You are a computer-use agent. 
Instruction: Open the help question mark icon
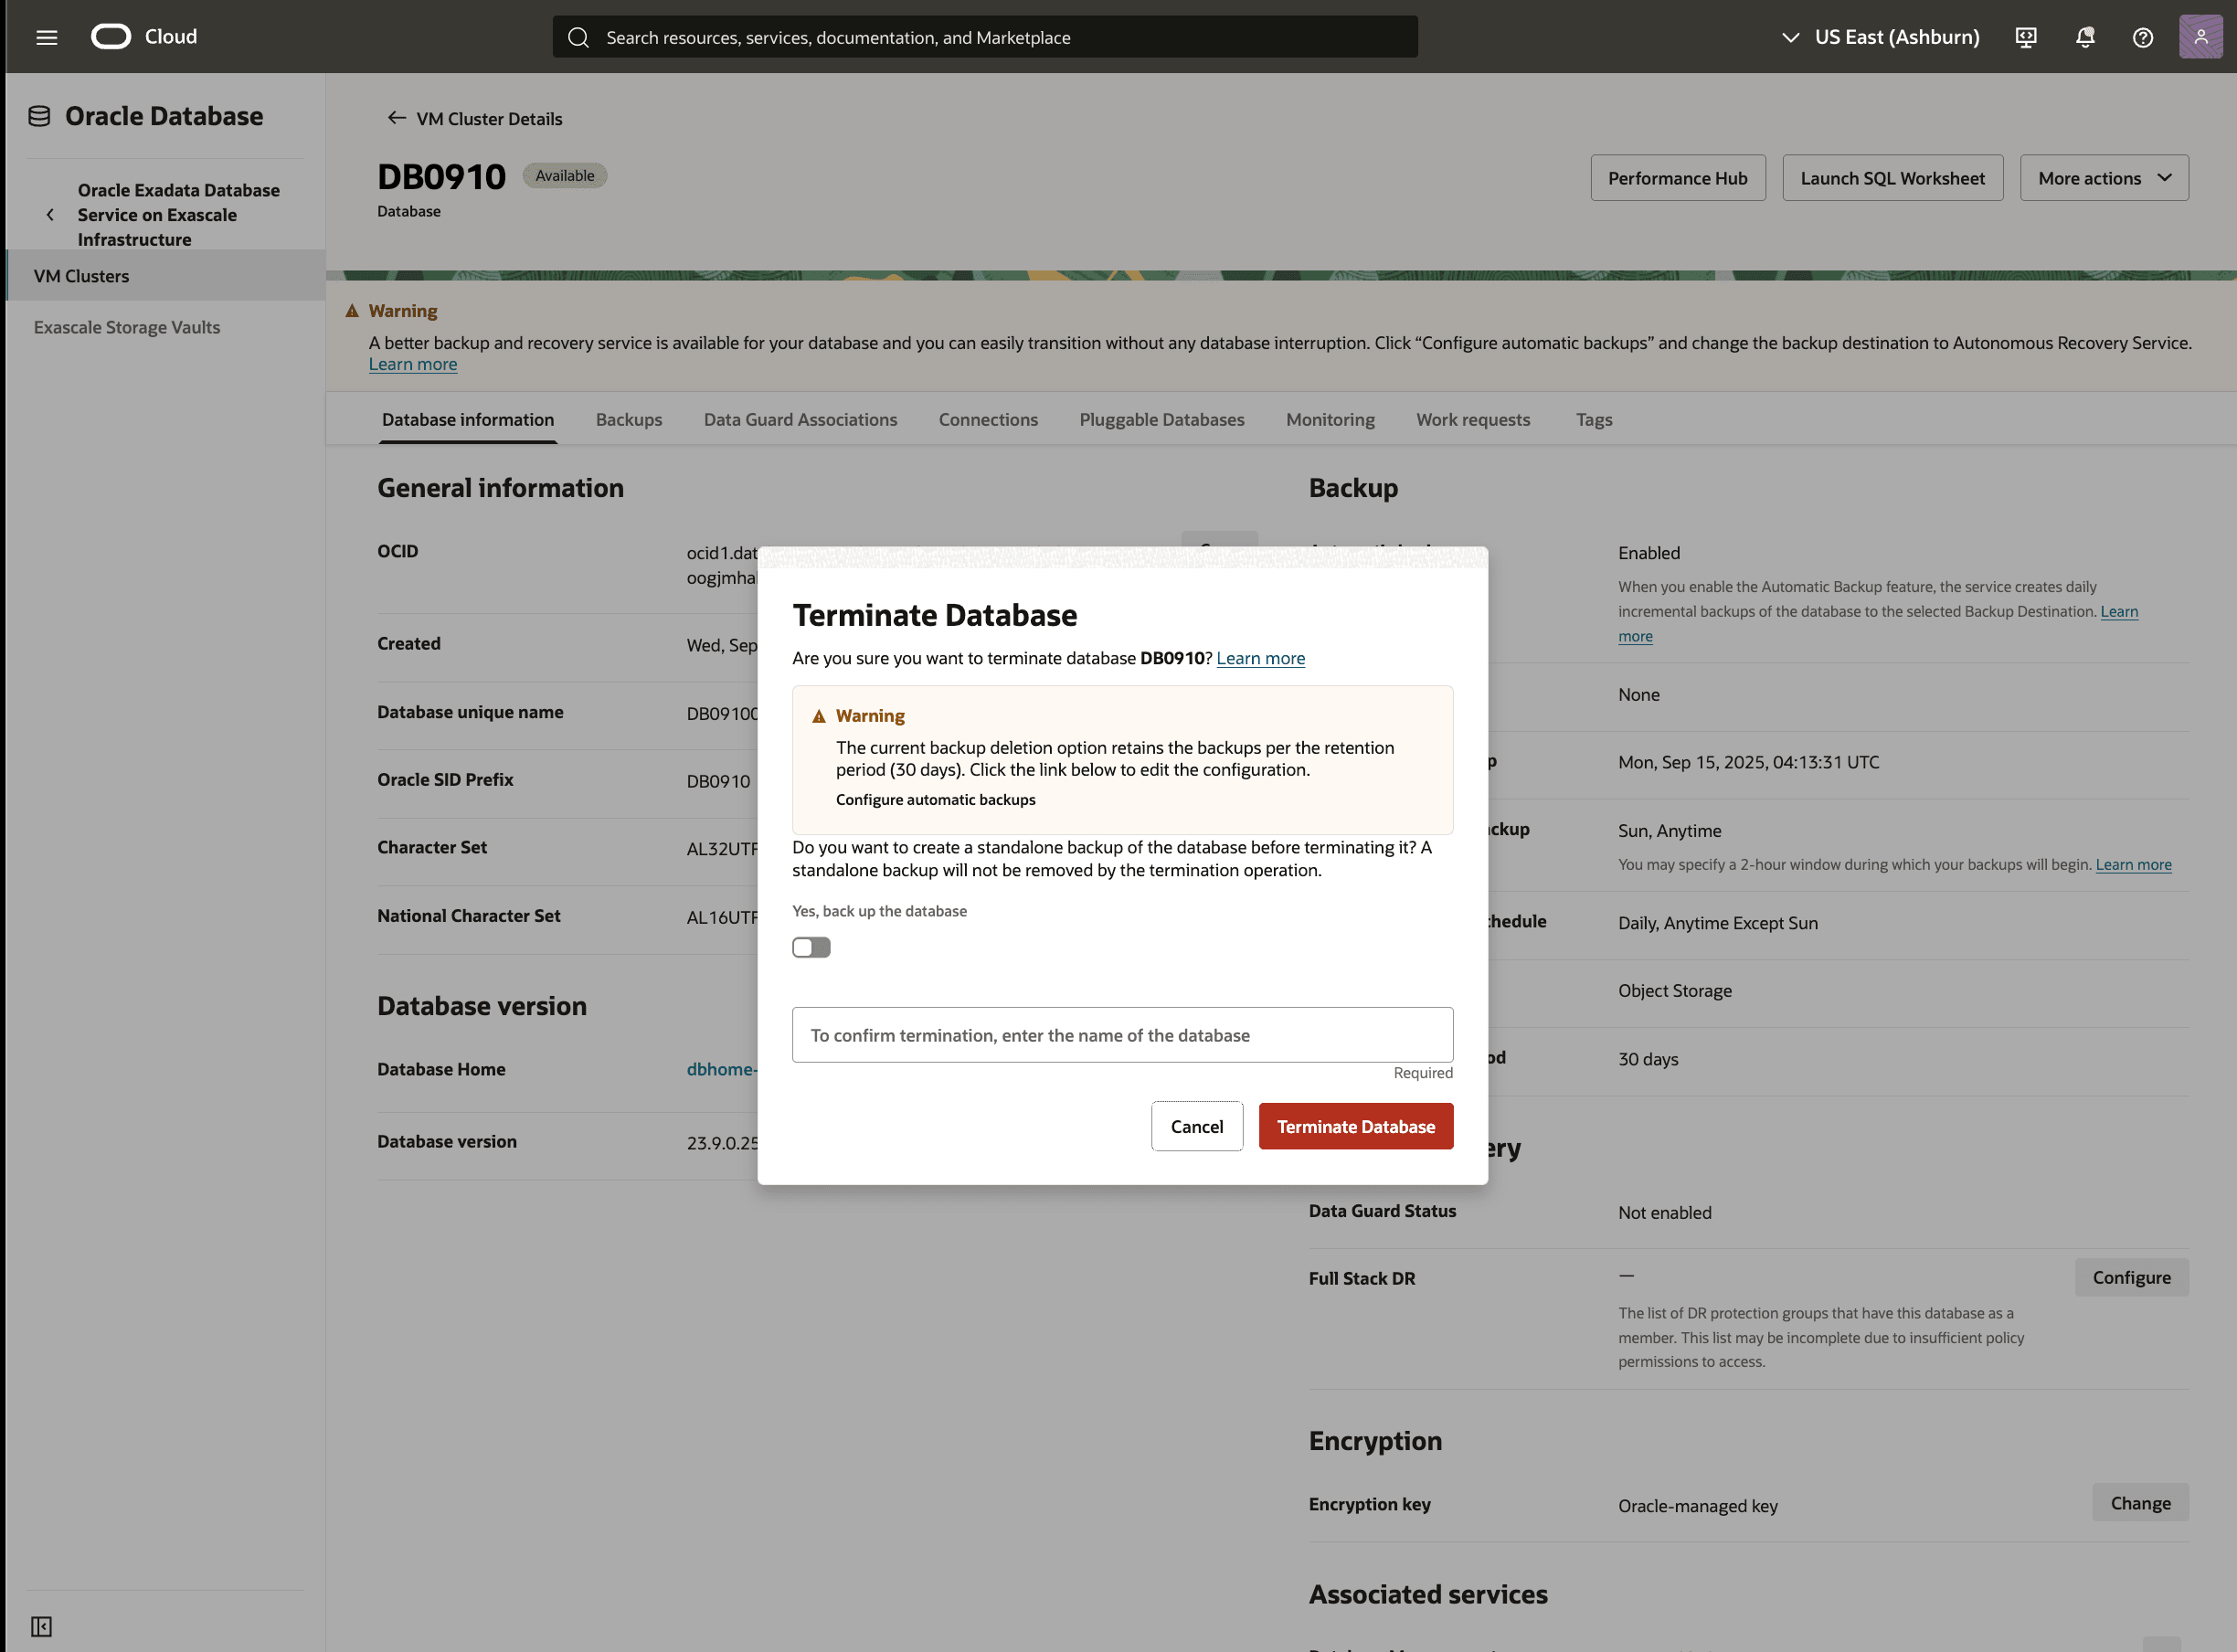pos(2142,37)
